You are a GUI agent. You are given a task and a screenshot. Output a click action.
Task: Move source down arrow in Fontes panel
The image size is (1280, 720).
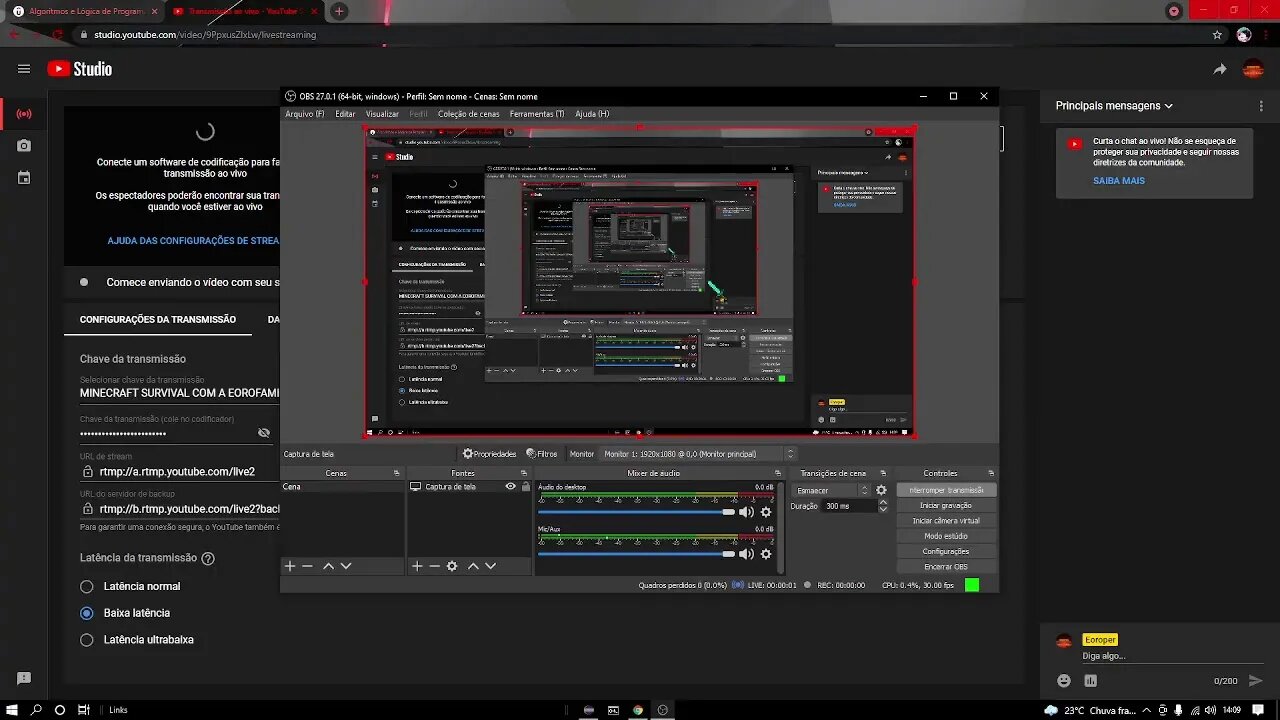pyautogui.click(x=491, y=566)
